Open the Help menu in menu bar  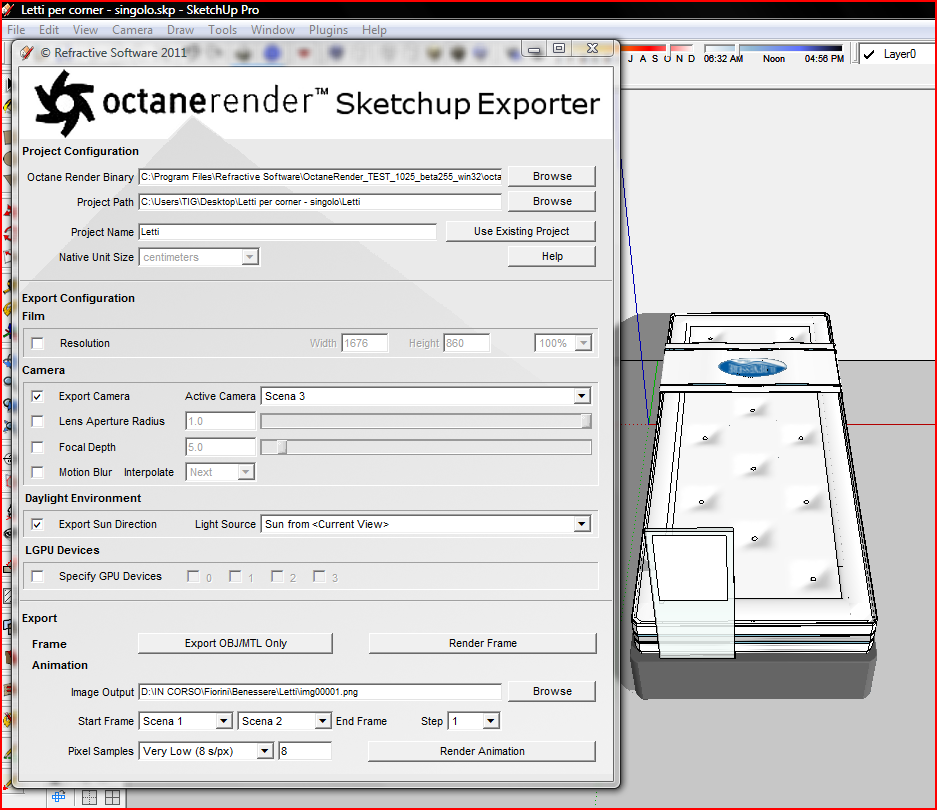[x=374, y=30]
